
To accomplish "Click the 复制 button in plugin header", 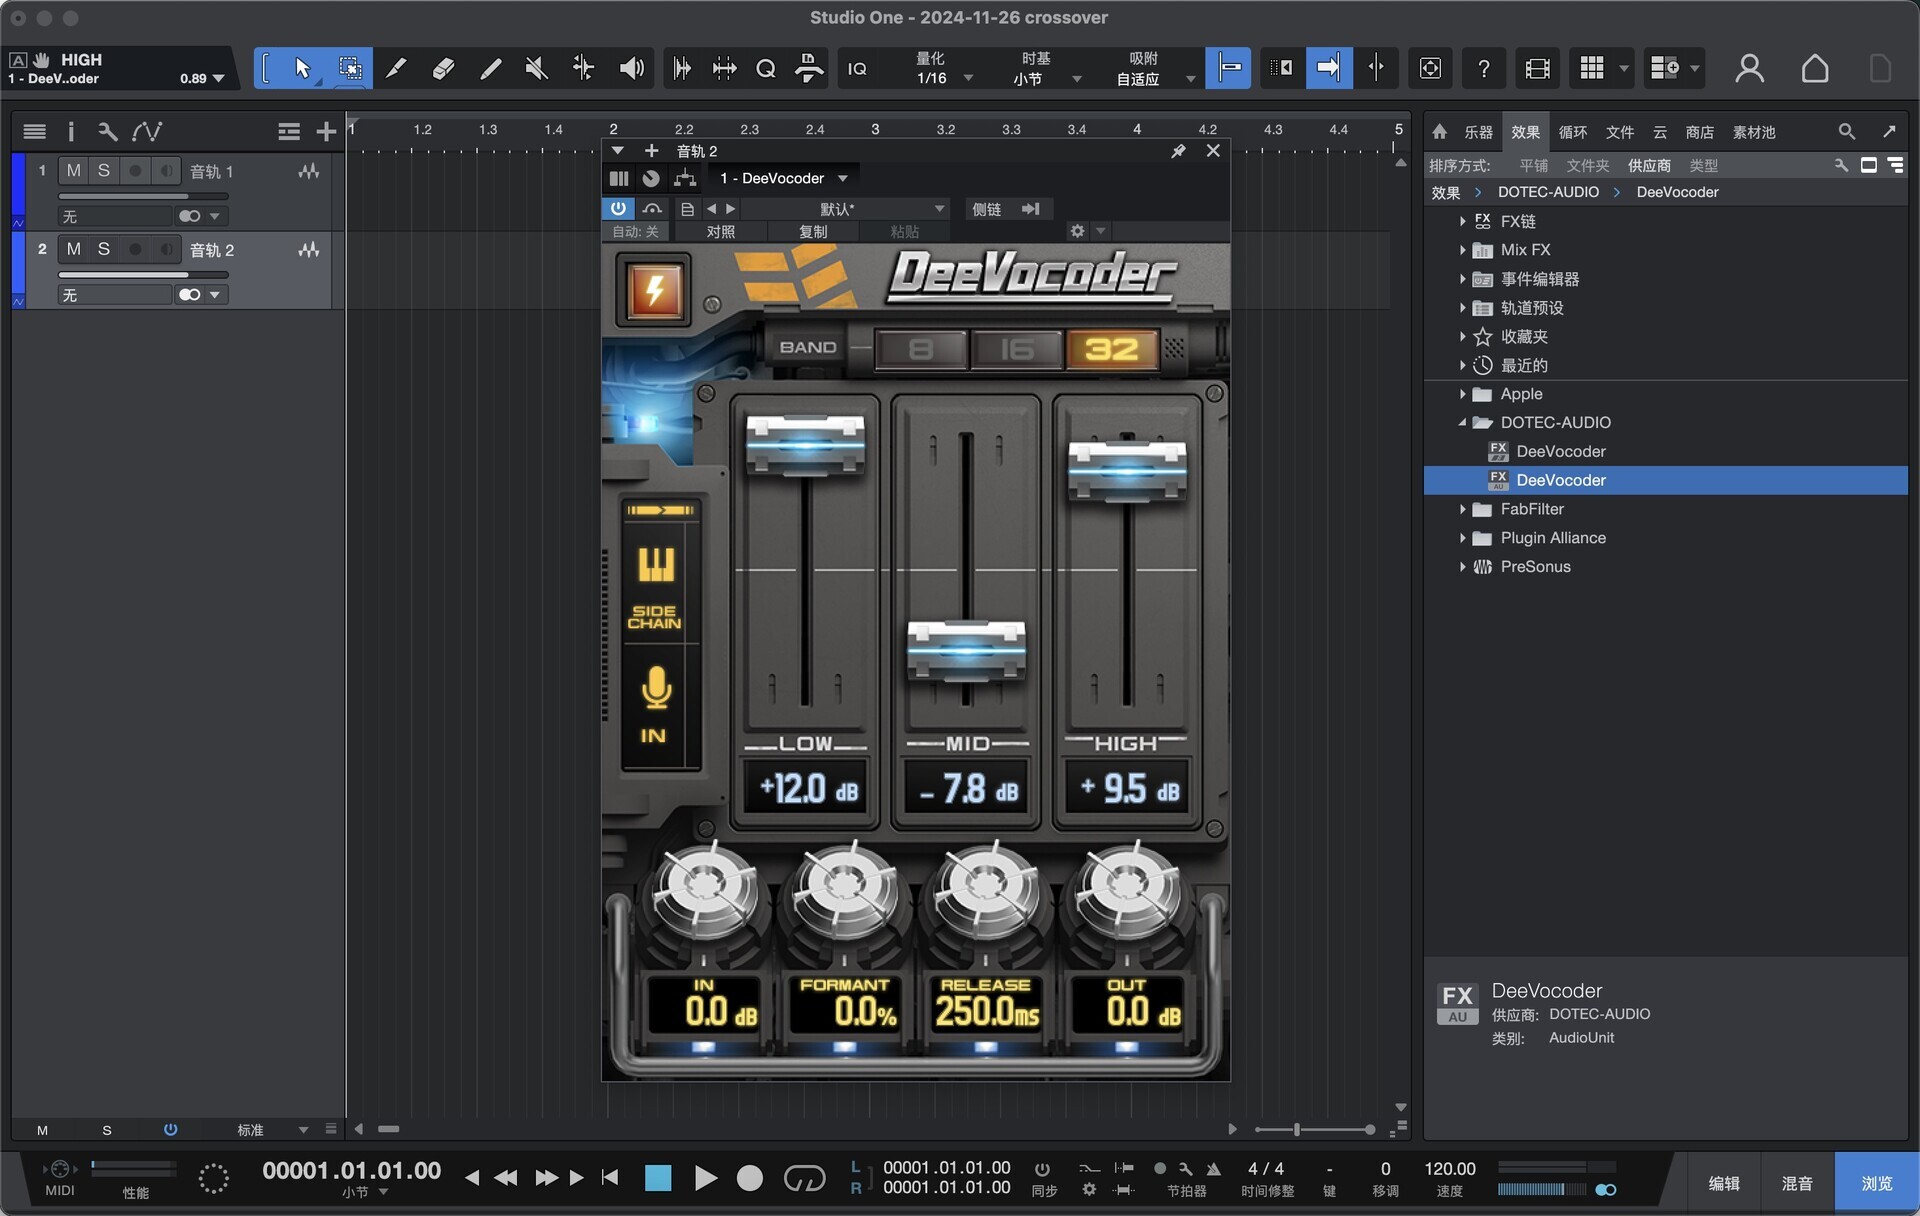I will [812, 231].
